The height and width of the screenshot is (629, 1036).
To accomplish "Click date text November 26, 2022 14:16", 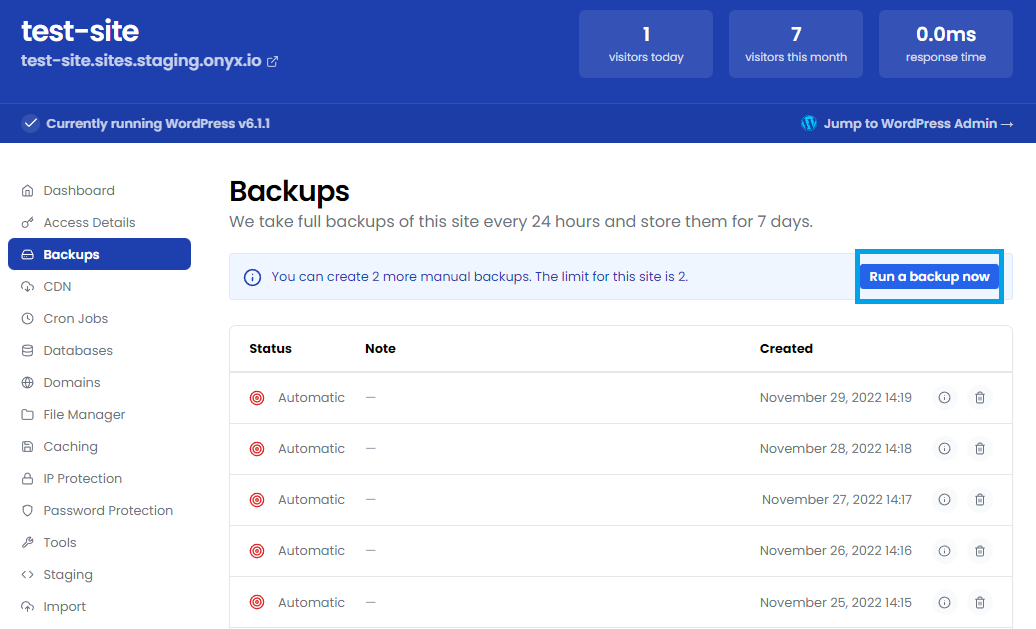I will (836, 551).
